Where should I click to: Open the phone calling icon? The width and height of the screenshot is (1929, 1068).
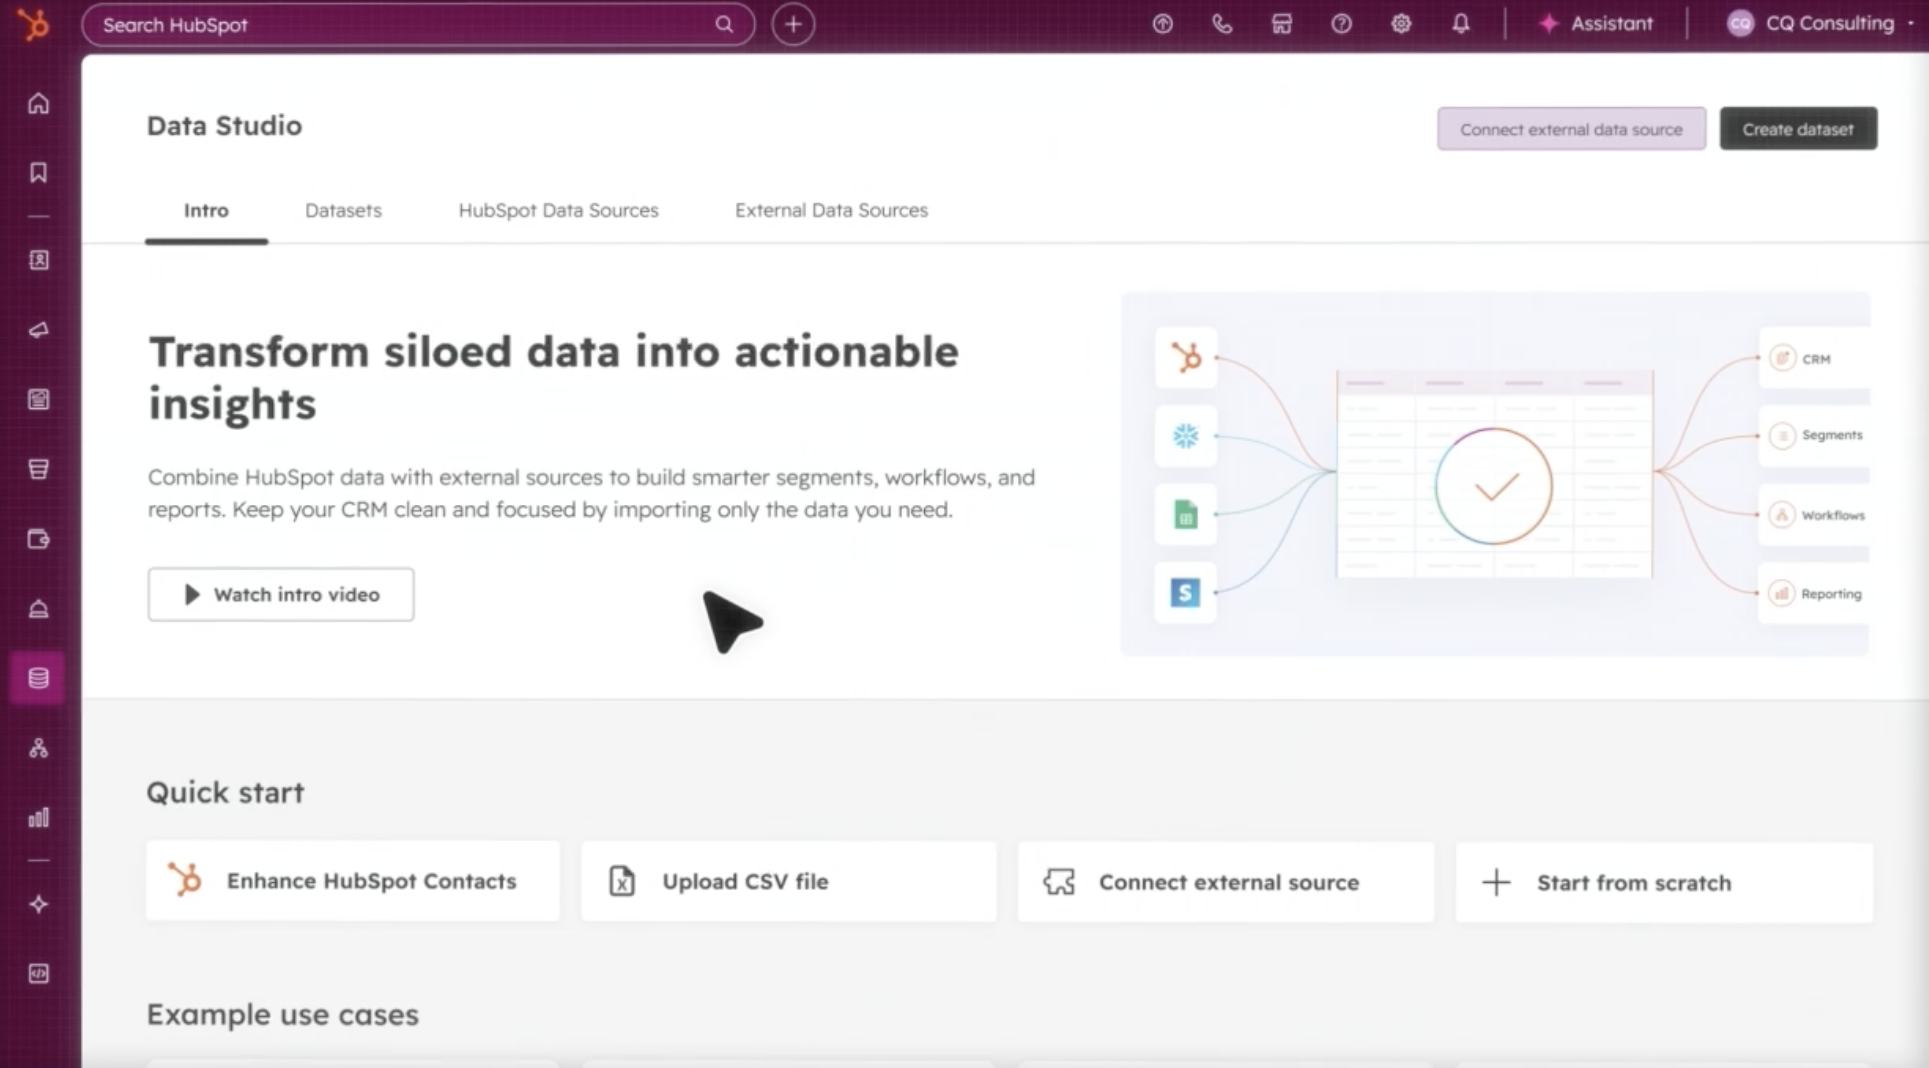pyautogui.click(x=1222, y=24)
